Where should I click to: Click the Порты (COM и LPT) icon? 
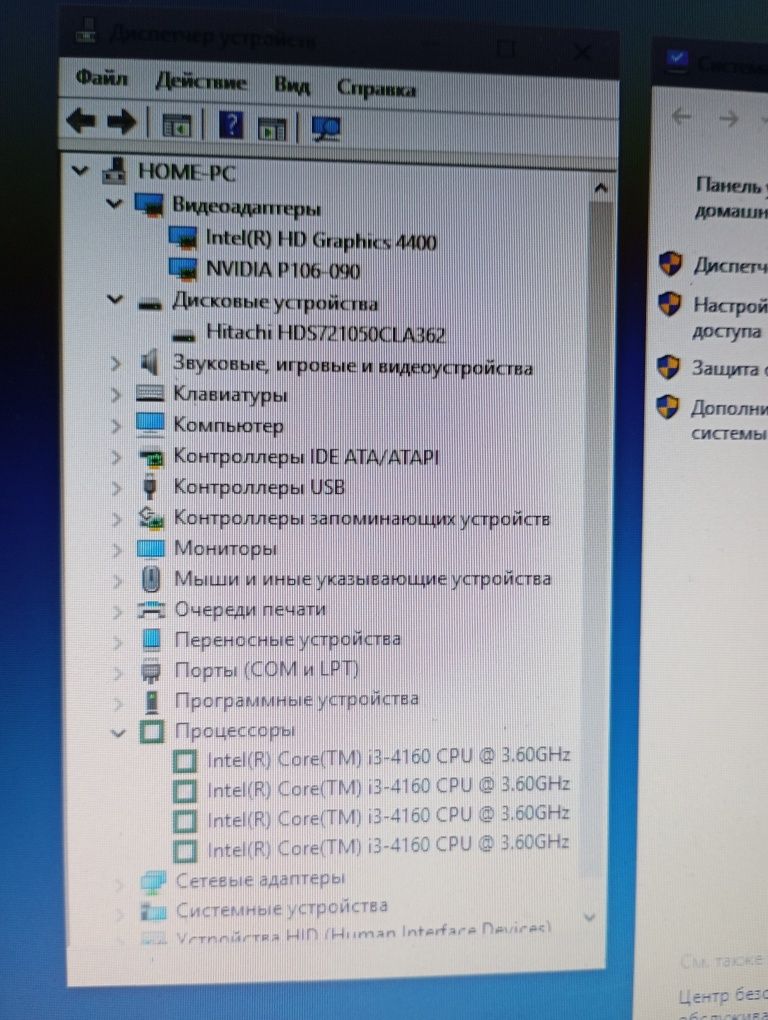152,671
